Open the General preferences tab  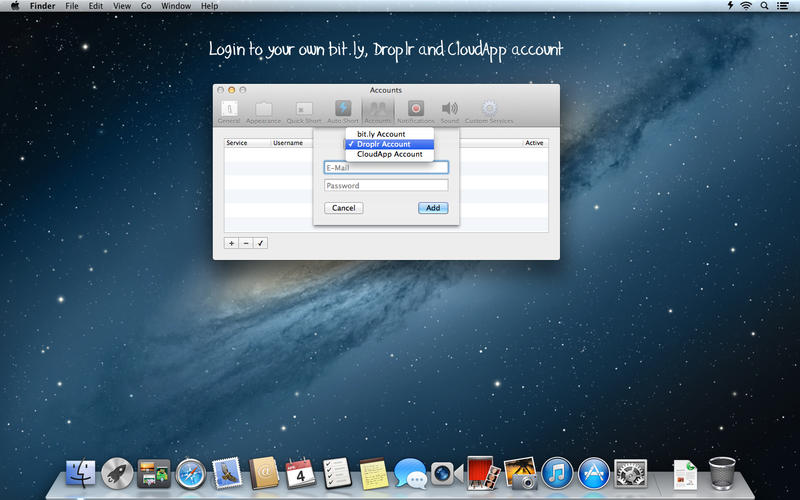pyautogui.click(x=229, y=112)
